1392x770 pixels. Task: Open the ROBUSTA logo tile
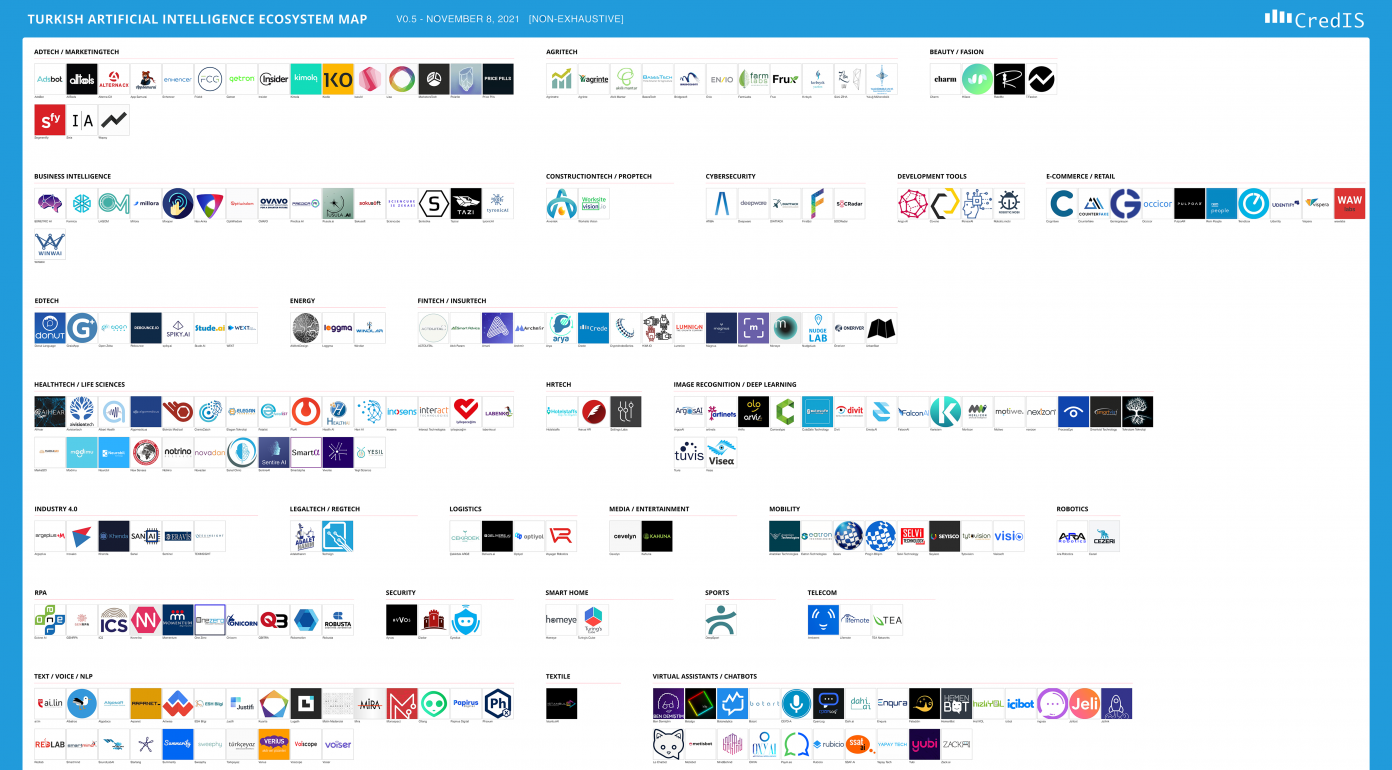[338, 620]
